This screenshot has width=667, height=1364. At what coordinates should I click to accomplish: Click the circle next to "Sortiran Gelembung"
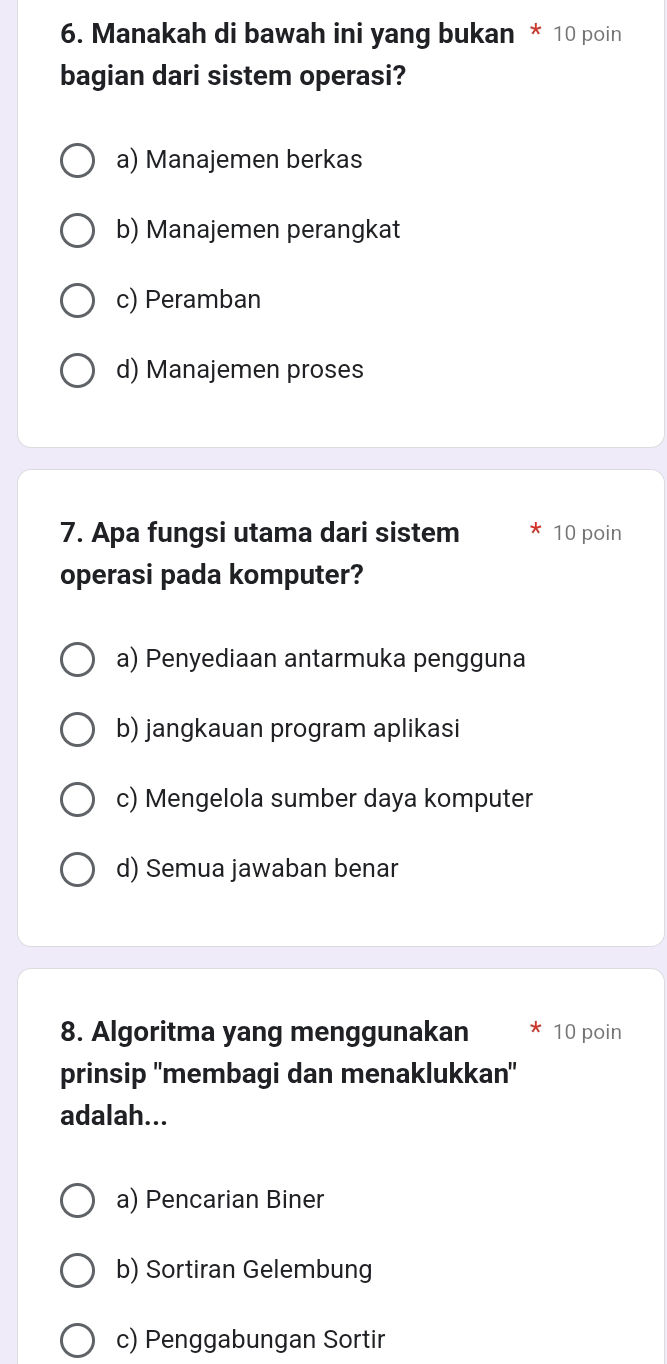point(77,1270)
